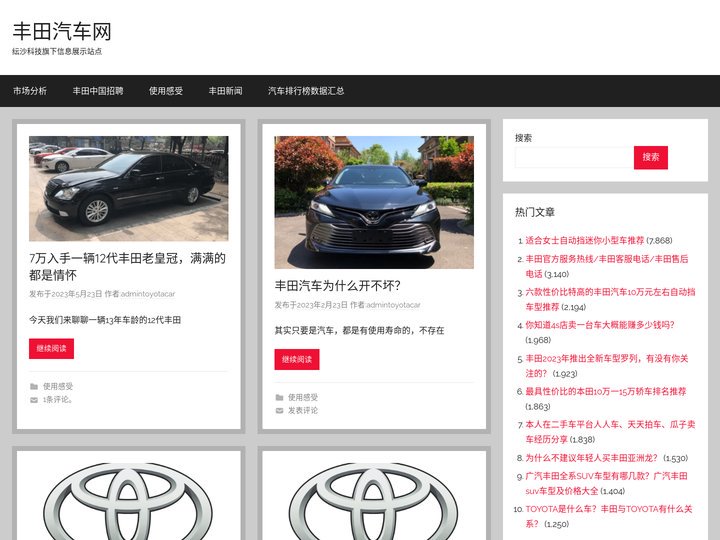The image size is (720, 540).
Task: Open 最具性价比的本田10万一15万轿车排名推荐
Action: click(x=606, y=392)
